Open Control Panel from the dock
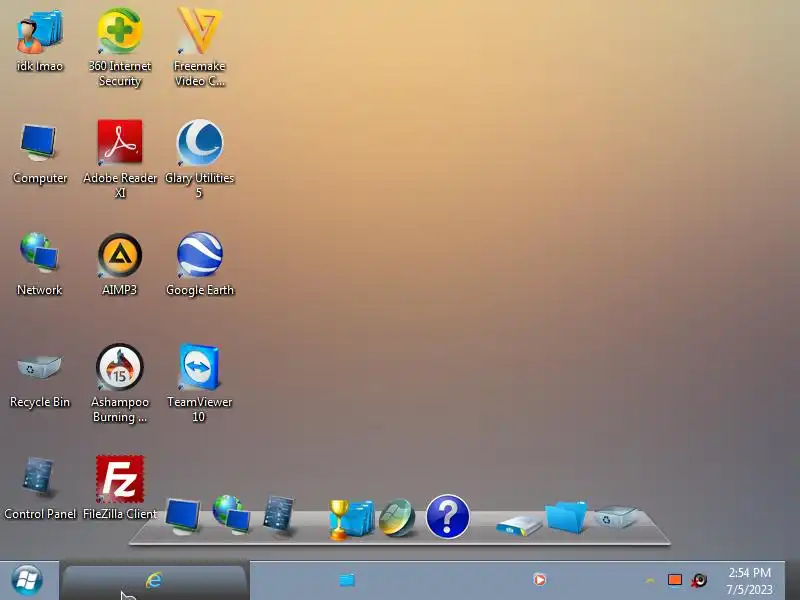 [x=279, y=516]
